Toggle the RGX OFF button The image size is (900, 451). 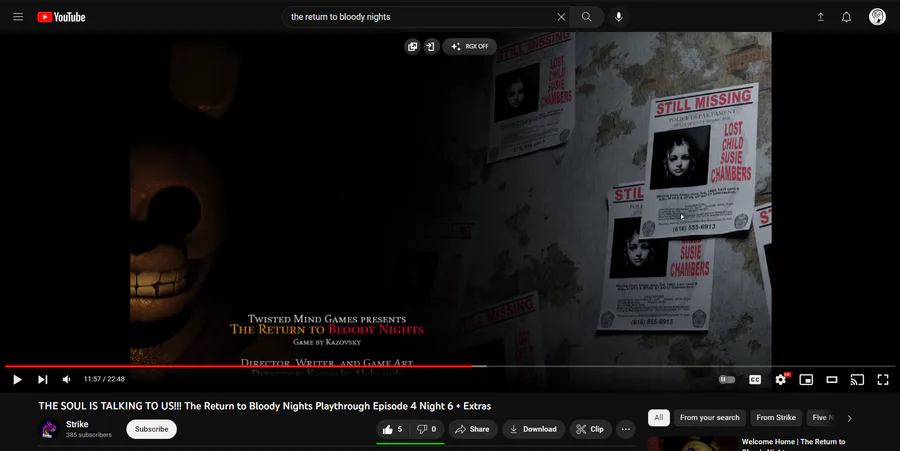coord(470,46)
